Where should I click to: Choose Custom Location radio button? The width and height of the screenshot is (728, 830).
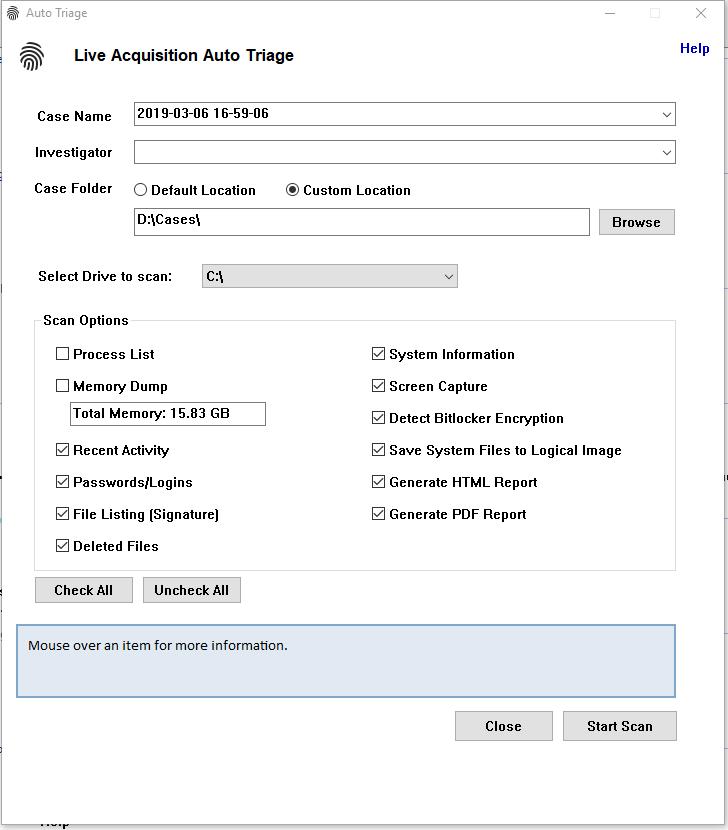tap(293, 190)
